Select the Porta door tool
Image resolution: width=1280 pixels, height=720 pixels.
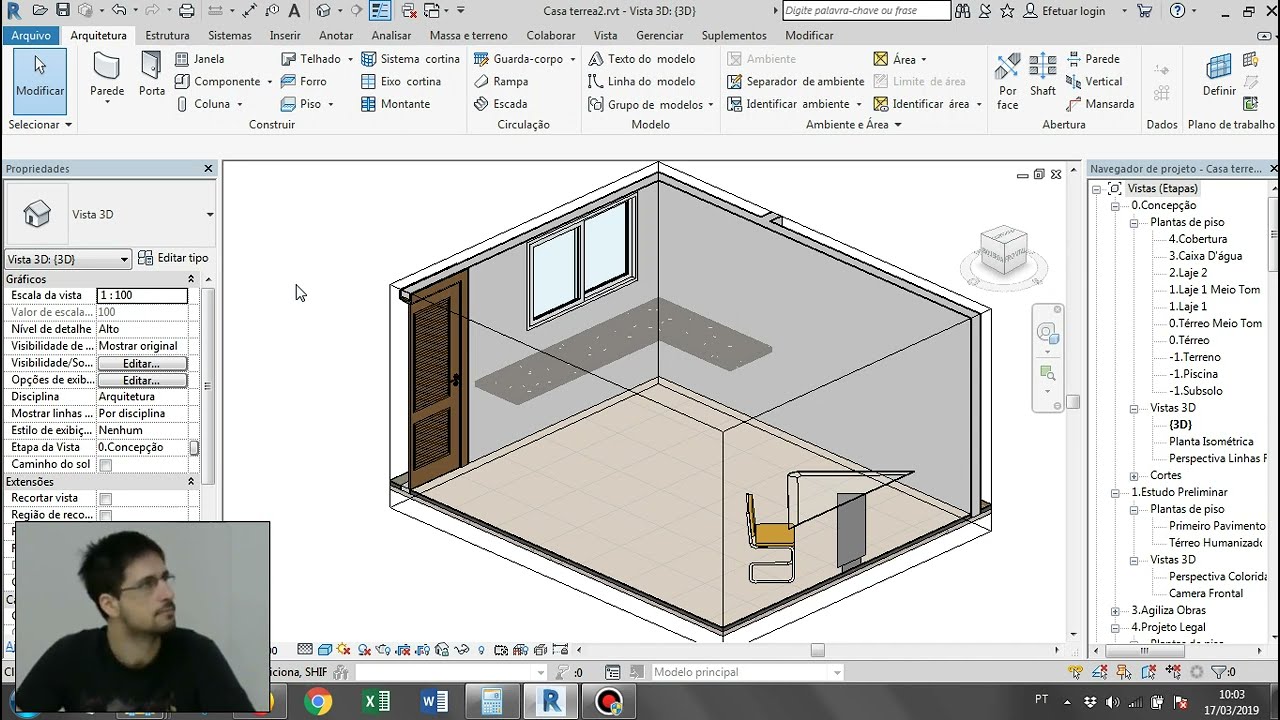(152, 75)
